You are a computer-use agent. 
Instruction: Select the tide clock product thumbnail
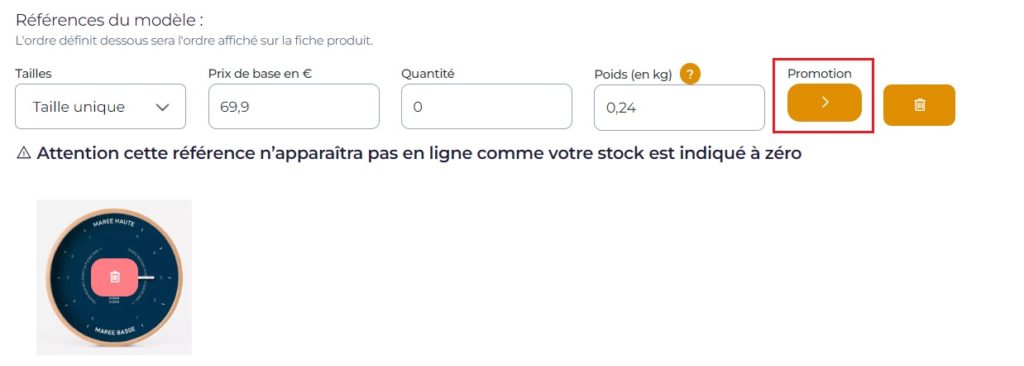(x=114, y=277)
